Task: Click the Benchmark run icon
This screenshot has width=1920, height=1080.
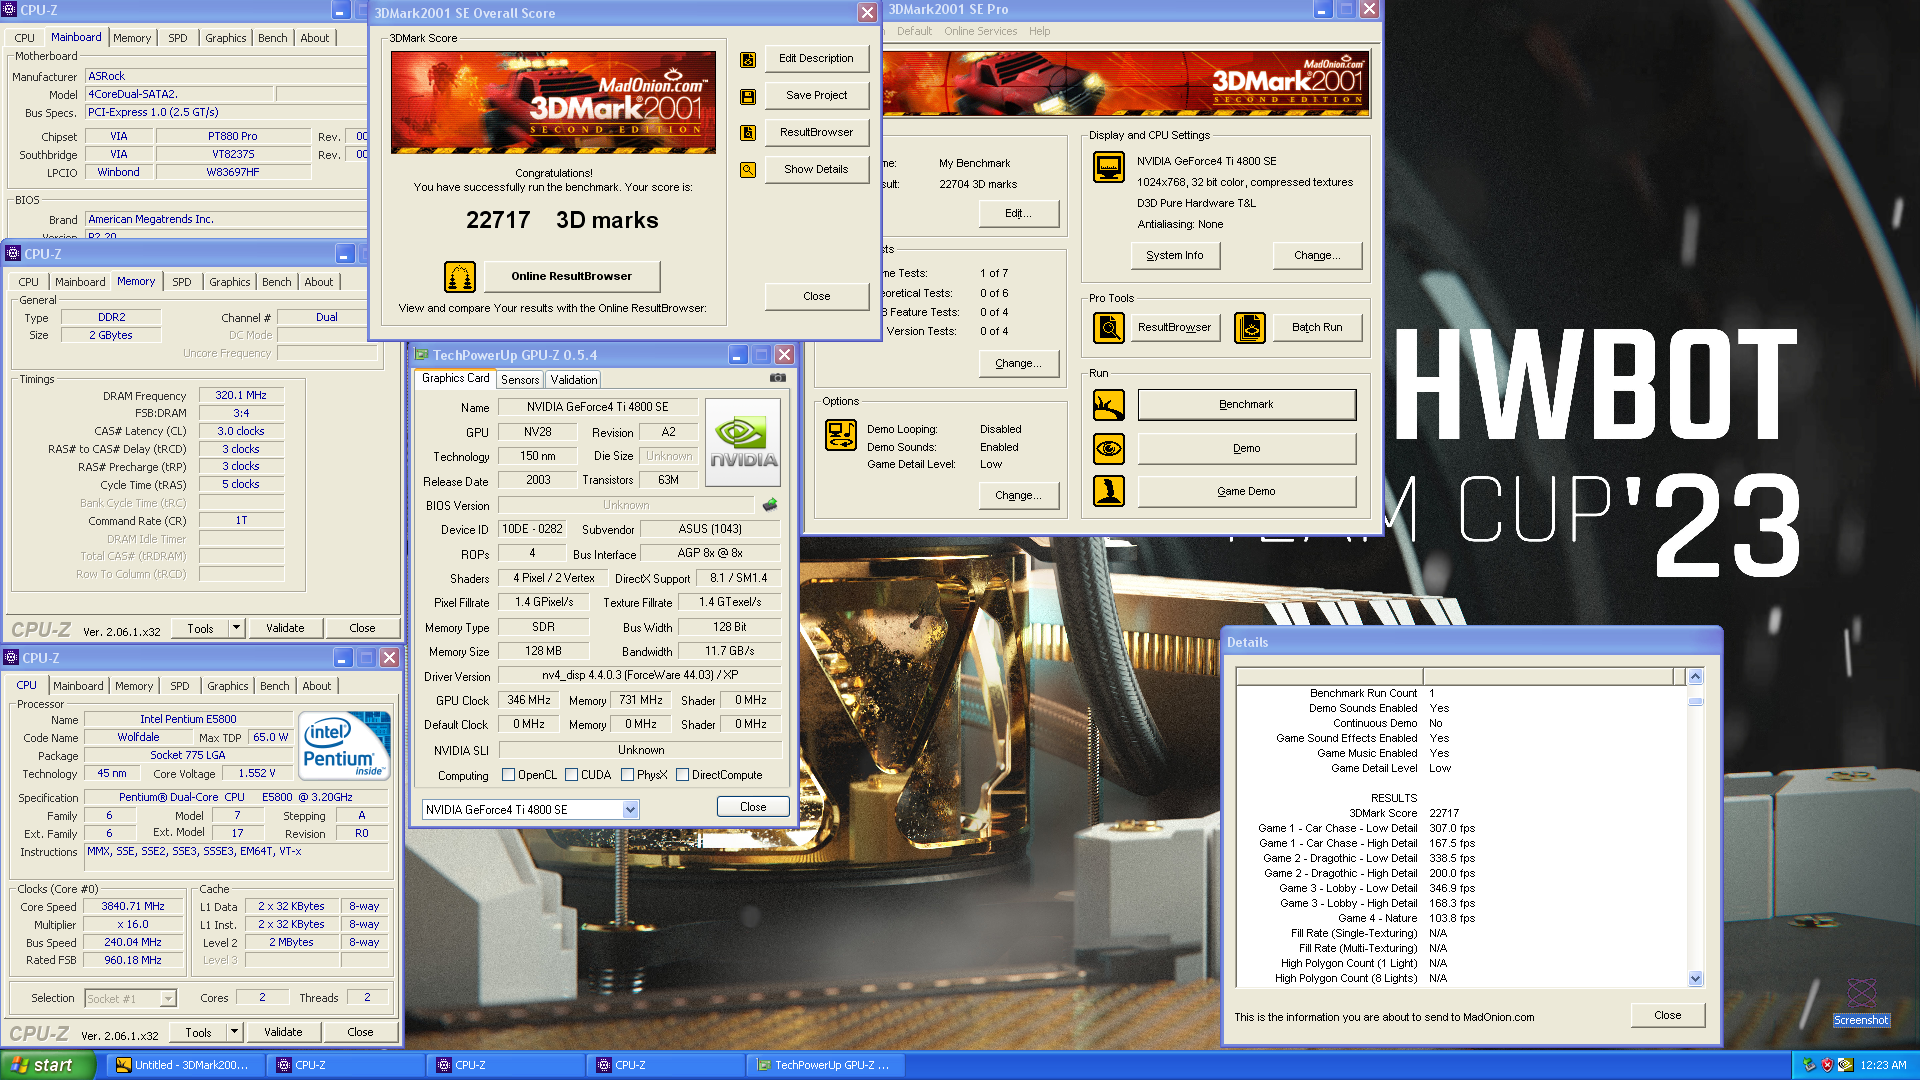Action: click(1108, 405)
